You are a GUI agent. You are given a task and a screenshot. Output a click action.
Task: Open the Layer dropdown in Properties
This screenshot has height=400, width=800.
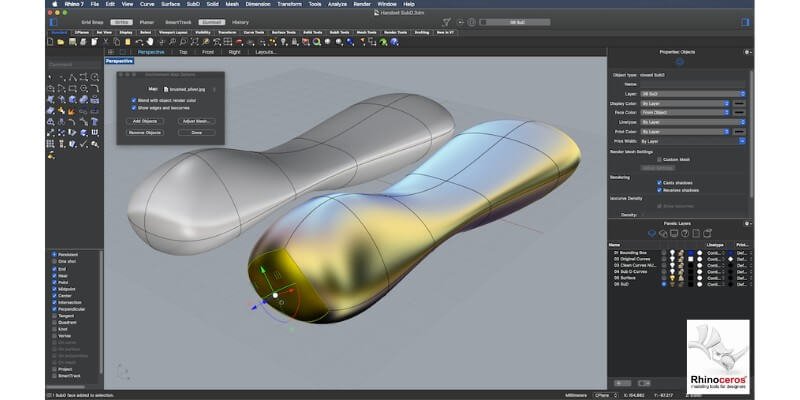coord(693,94)
